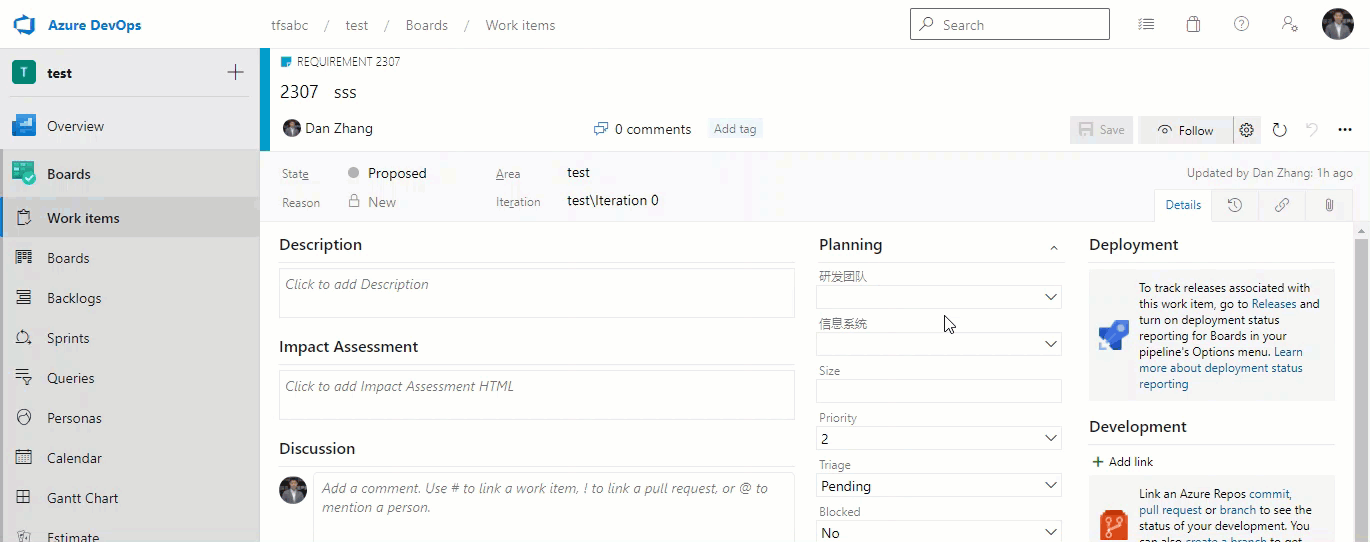Click the Boards breadcrumb

pyautogui.click(x=427, y=25)
